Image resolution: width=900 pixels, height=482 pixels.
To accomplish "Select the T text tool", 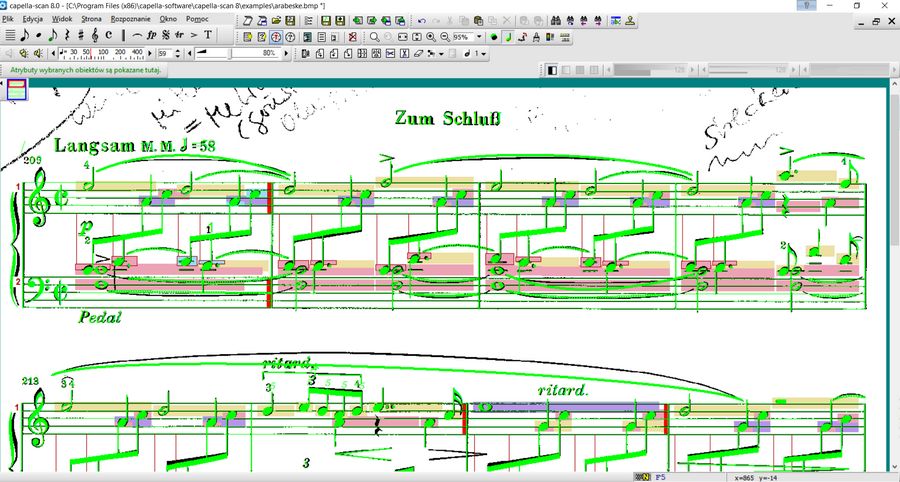I will point(208,35).
